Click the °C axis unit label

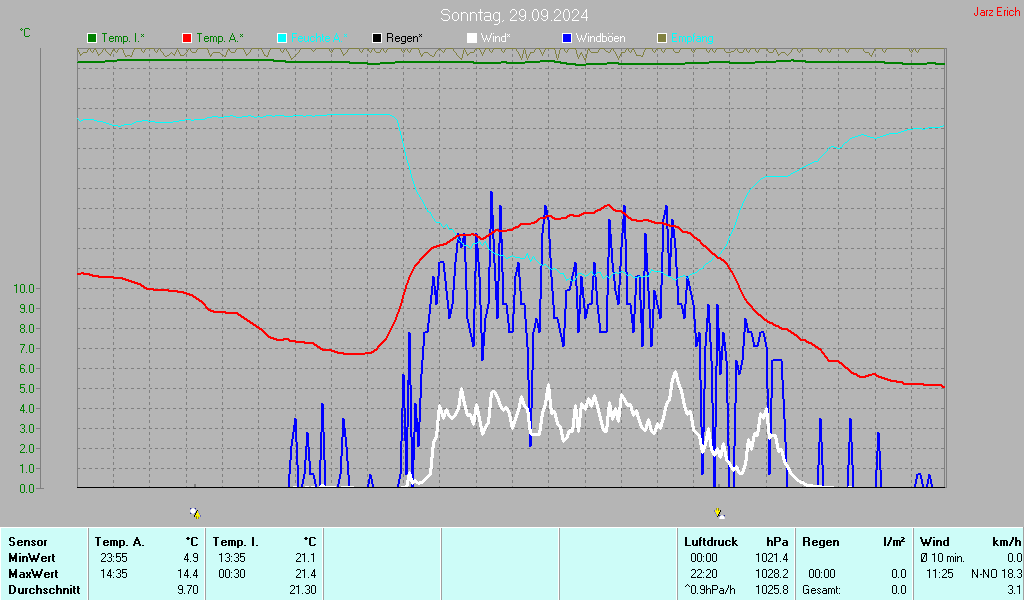[25, 33]
